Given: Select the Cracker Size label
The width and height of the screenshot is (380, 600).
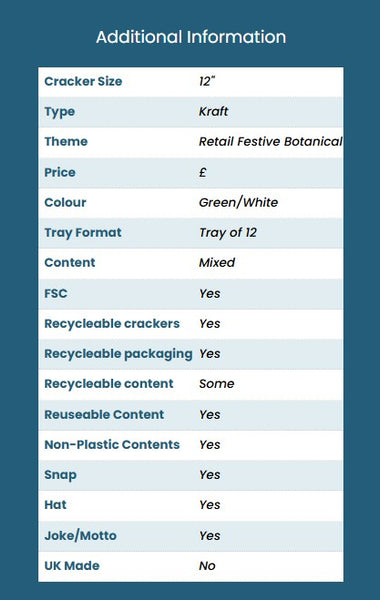Looking at the screenshot, I should click(x=83, y=81).
